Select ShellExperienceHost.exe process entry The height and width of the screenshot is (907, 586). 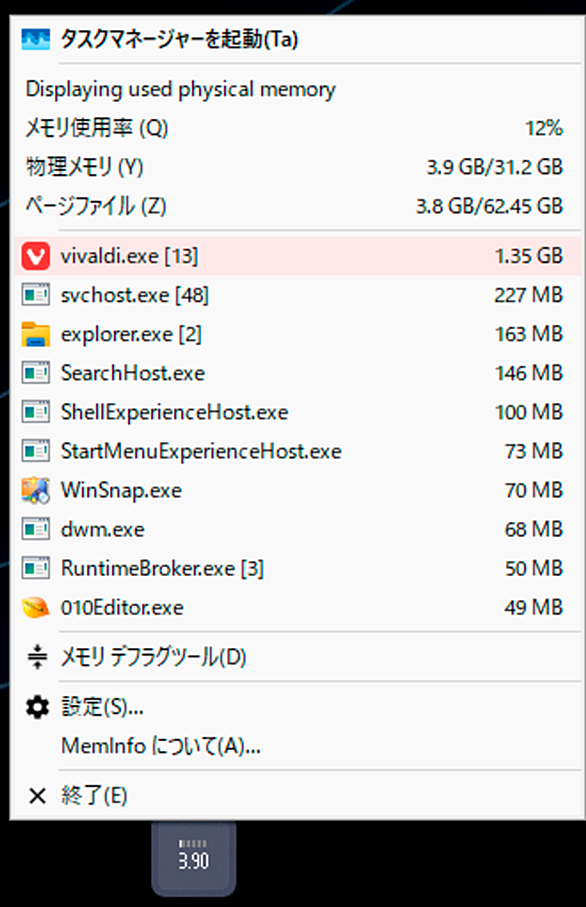point(294,412)
